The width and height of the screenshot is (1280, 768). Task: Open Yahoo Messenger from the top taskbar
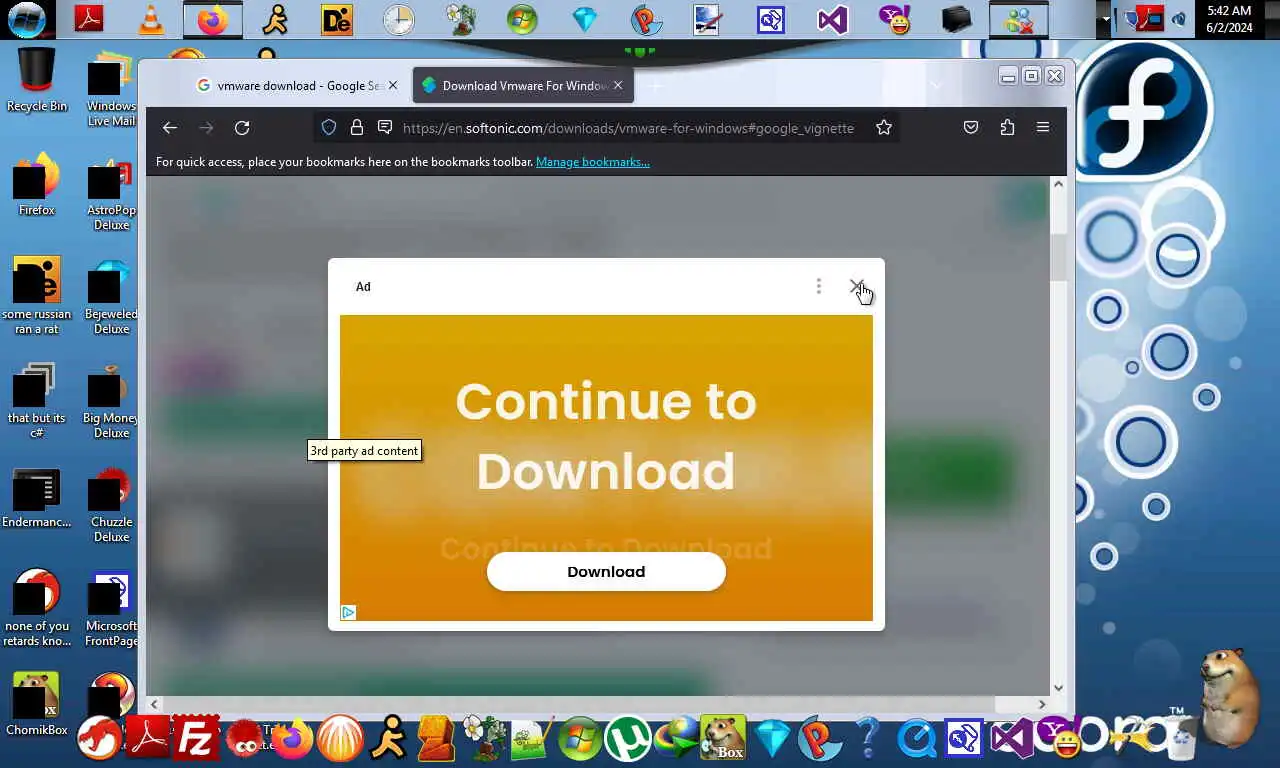tap(893, 19)
